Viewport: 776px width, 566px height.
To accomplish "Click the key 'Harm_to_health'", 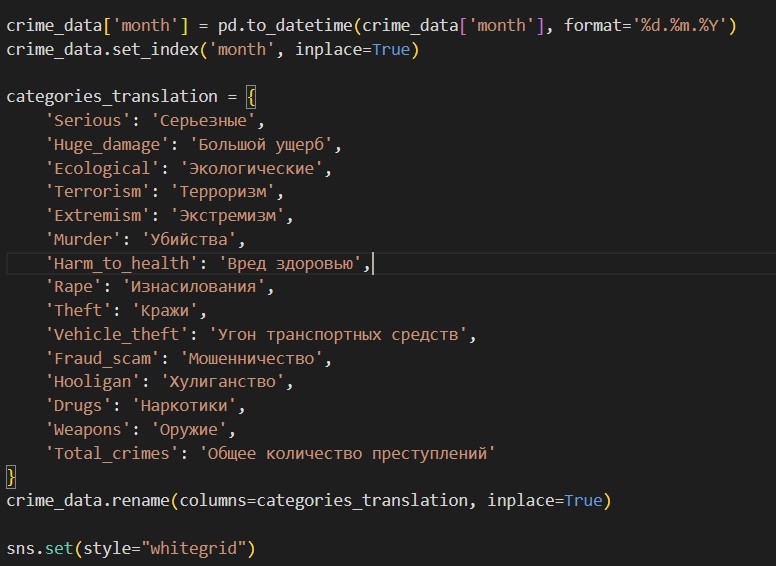I will coord(121,263).
